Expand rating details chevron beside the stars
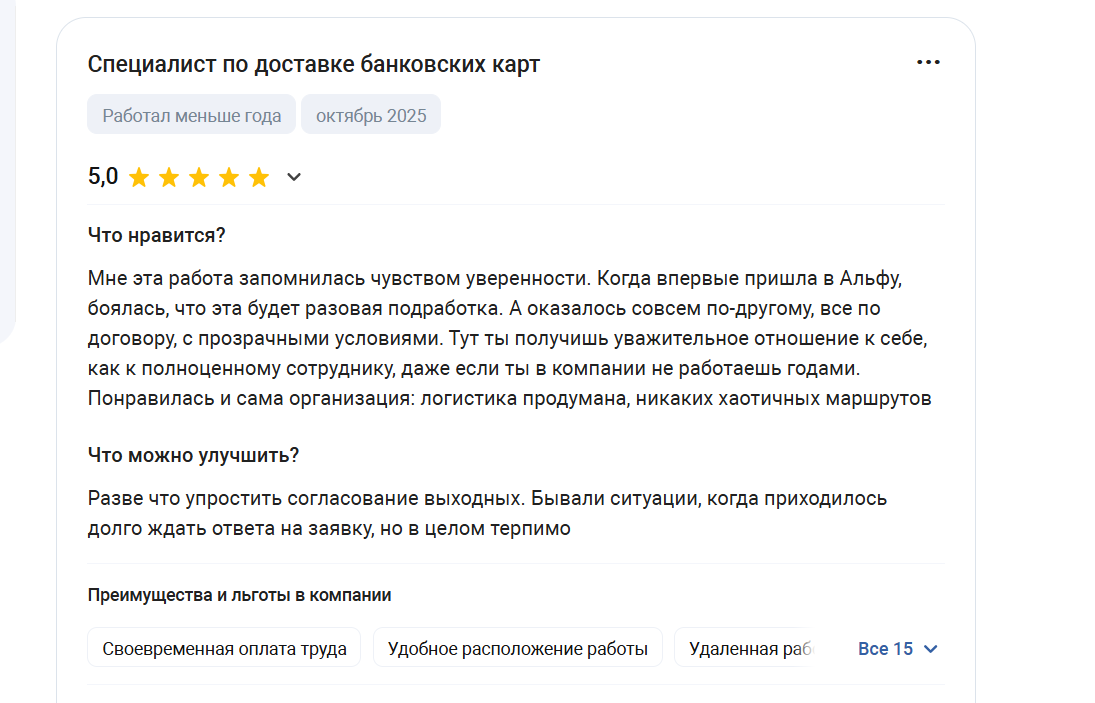Image resolution: width=1095 pixels, height=703 pixels. tap(294, 178)
